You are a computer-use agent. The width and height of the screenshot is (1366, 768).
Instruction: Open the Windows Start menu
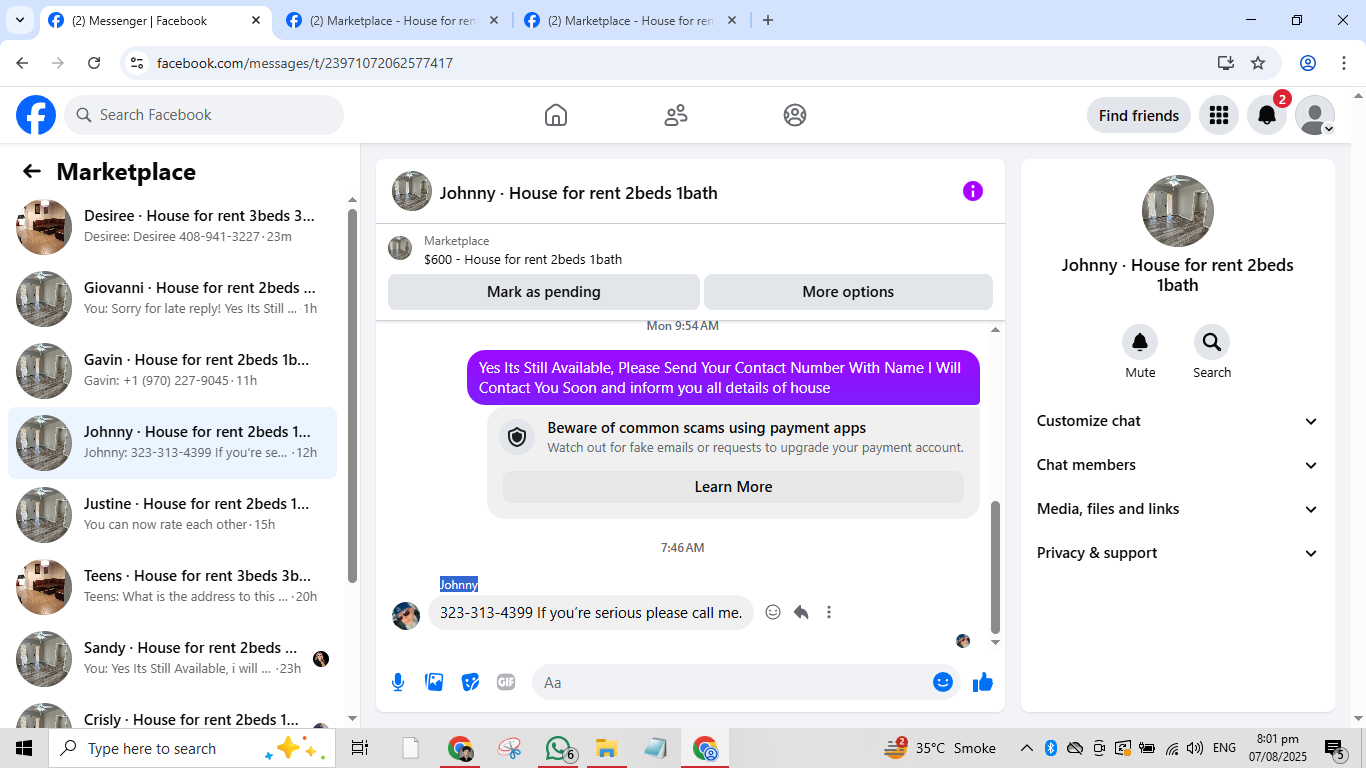coord(24,748)
